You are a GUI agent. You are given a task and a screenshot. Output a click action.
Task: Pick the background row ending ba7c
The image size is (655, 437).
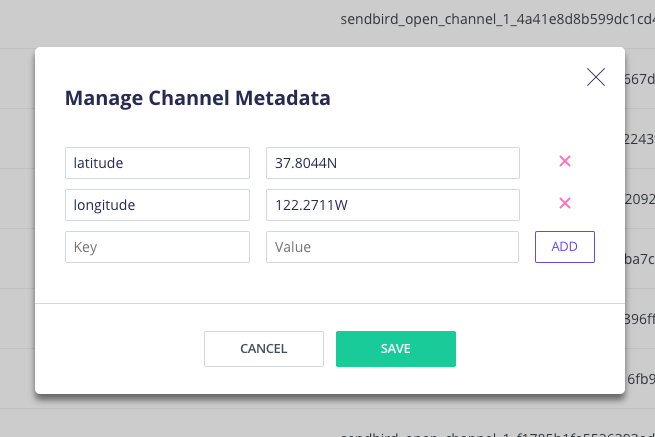coord(640,259)
